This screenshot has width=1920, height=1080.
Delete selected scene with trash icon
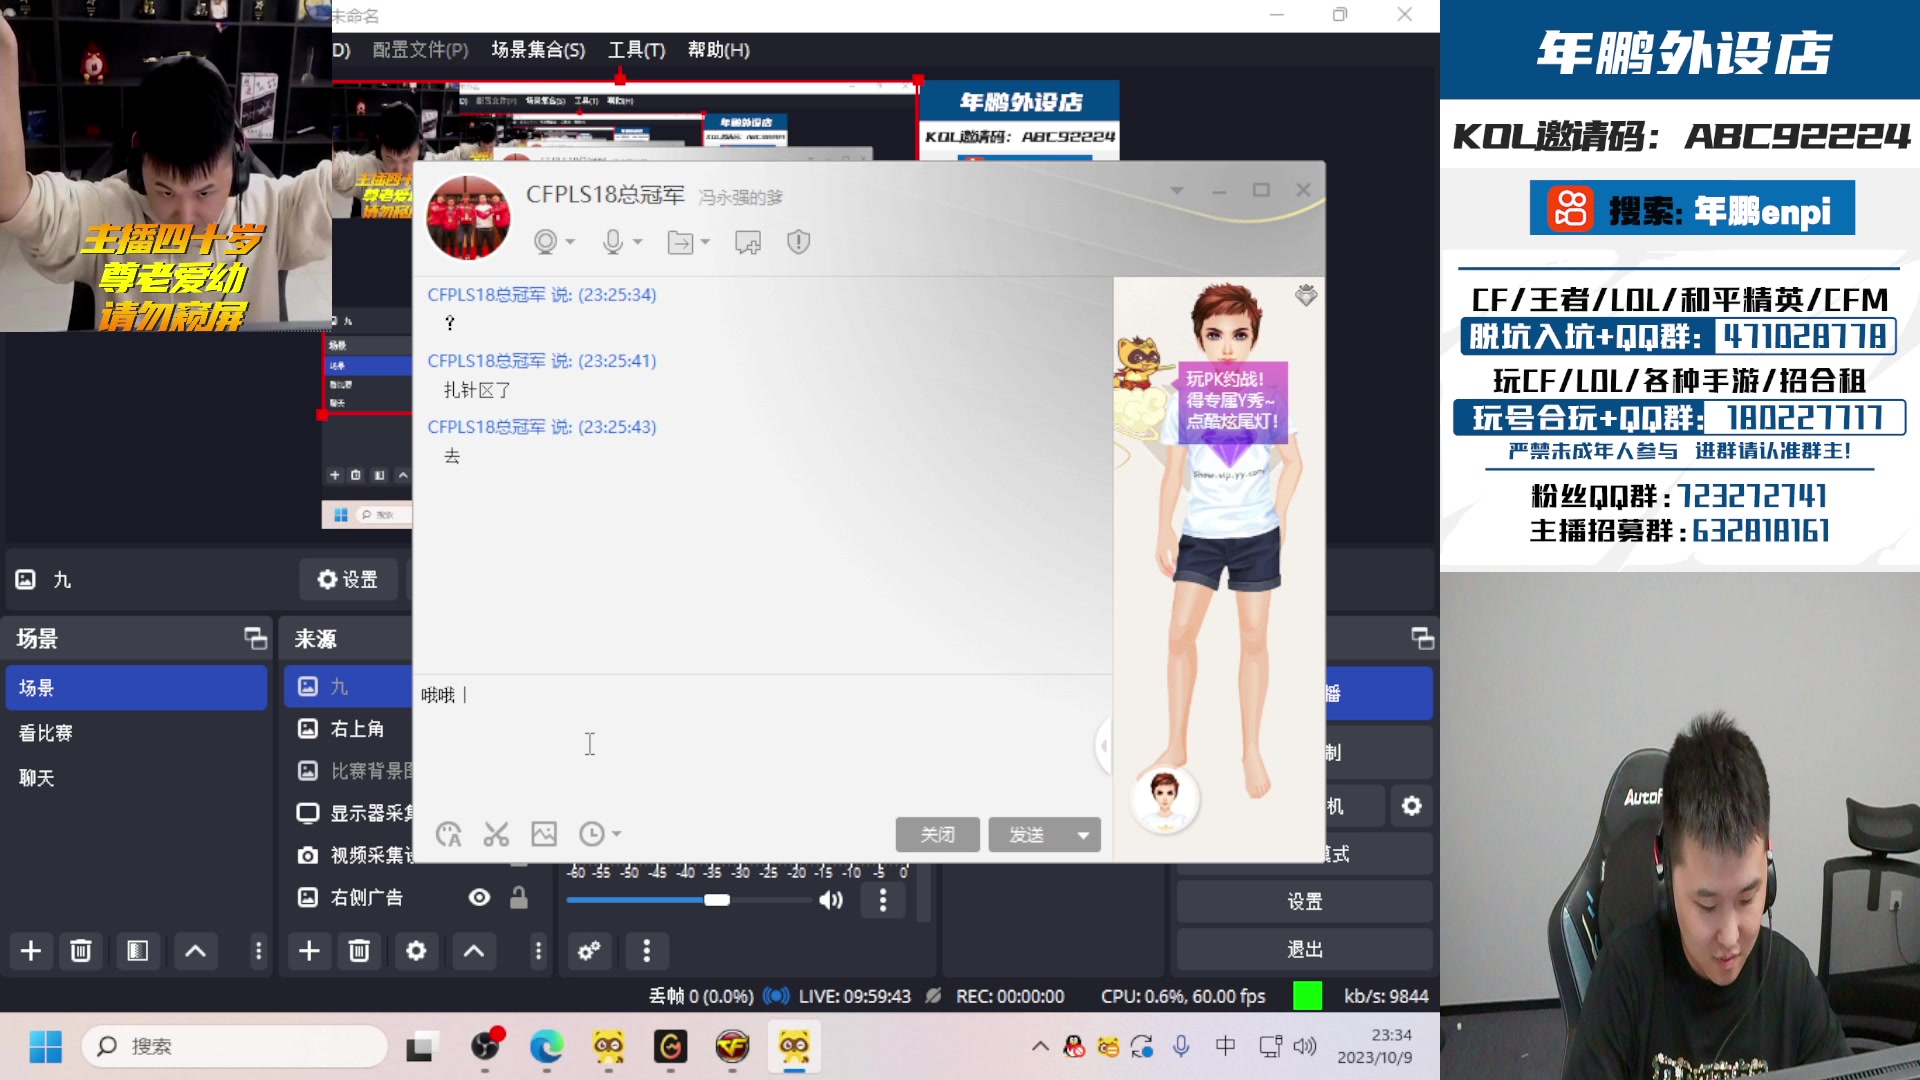pyautogui.click(x=81, y=951)
